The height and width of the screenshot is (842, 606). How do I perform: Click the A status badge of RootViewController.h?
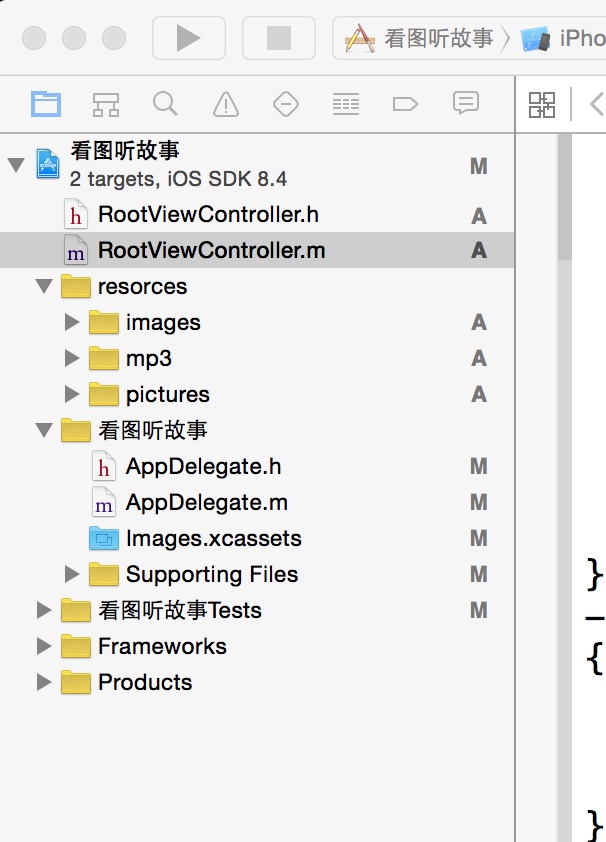coord(479,216)
